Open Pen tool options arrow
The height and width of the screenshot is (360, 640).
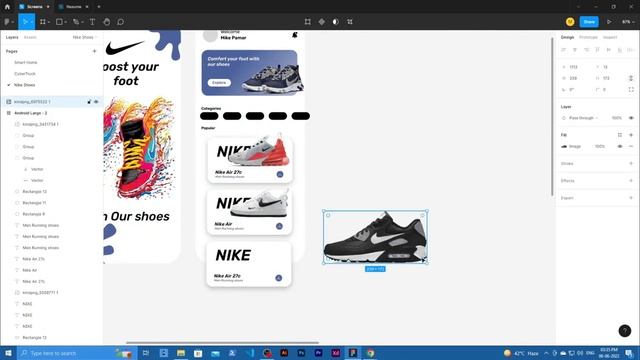[82, 22]
